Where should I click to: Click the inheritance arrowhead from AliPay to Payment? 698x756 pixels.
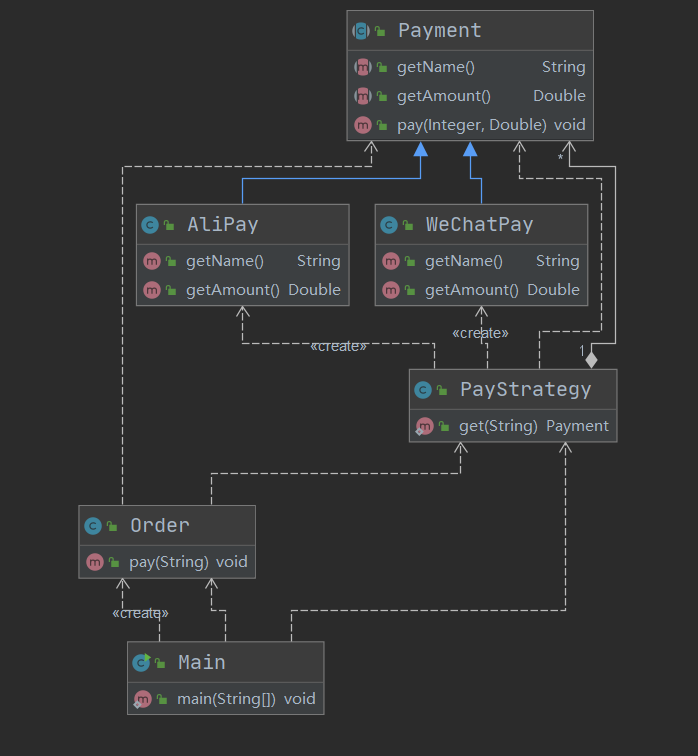421,149
